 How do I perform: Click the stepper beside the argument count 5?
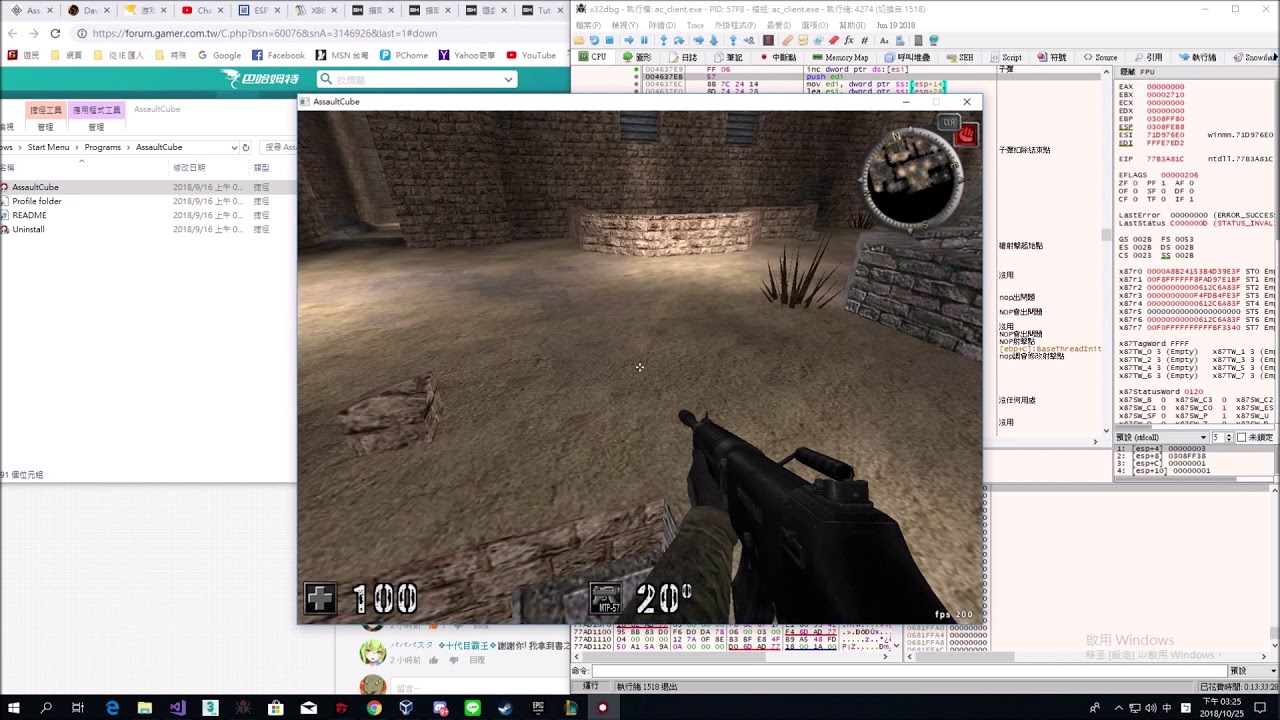1229,438
